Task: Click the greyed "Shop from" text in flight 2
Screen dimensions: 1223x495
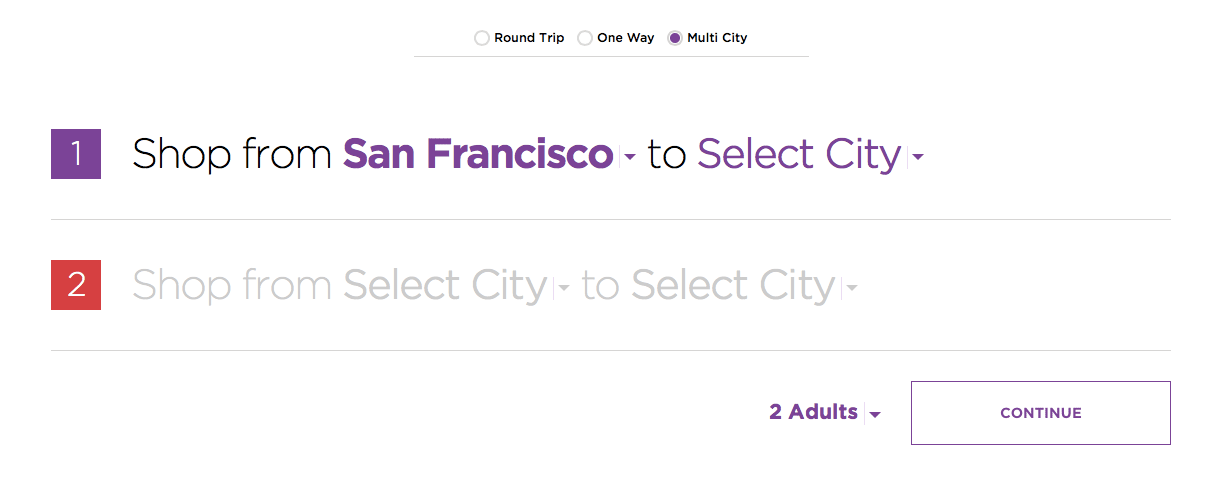Action: point(232,286)
